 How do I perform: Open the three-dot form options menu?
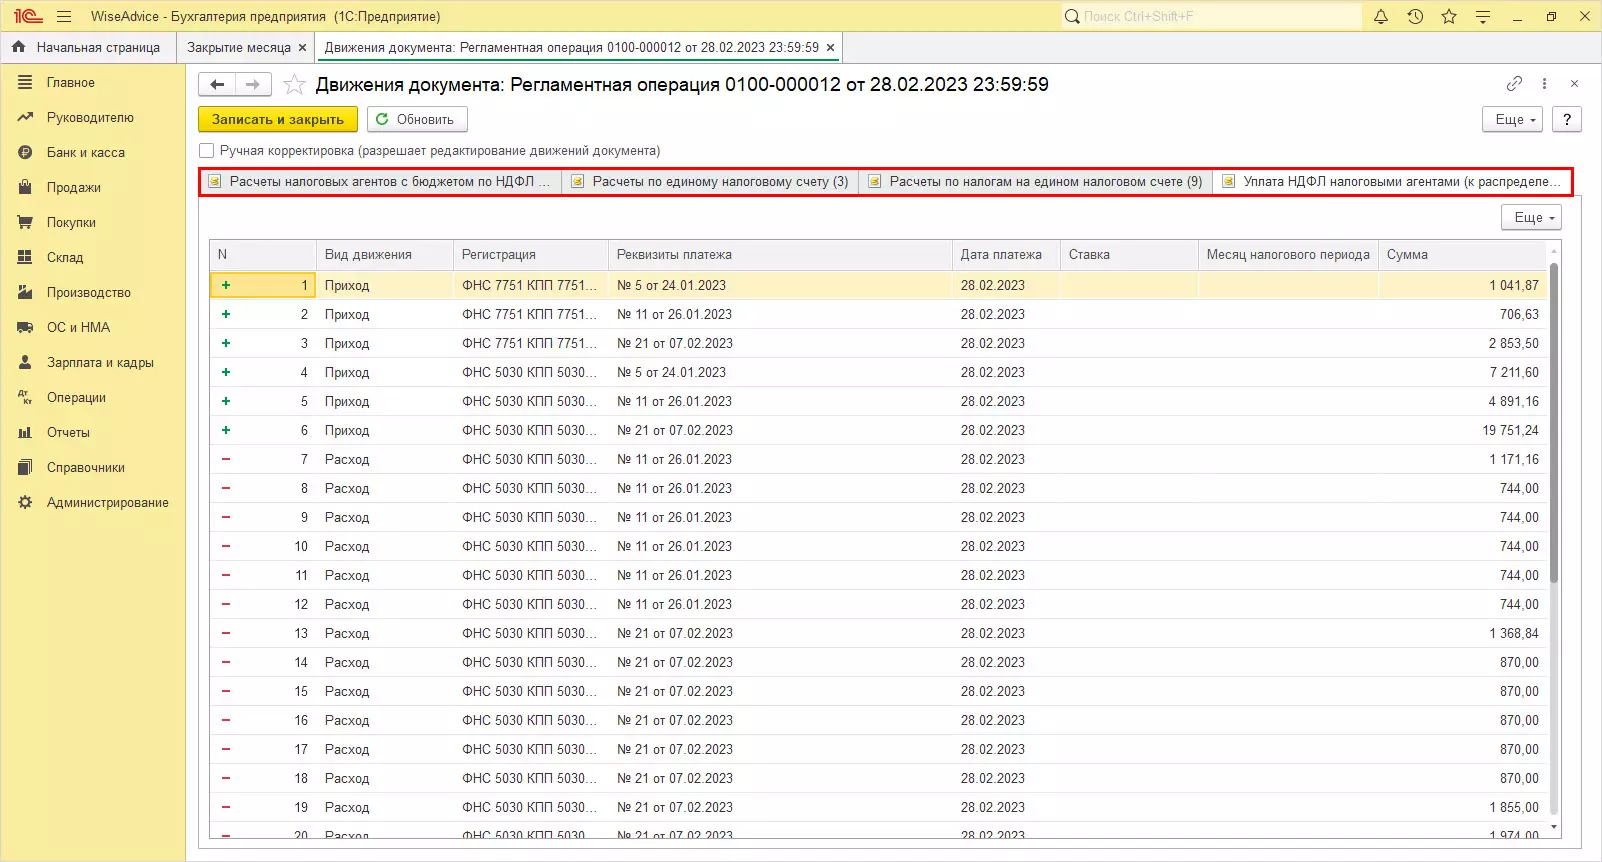pos(1544,84)
